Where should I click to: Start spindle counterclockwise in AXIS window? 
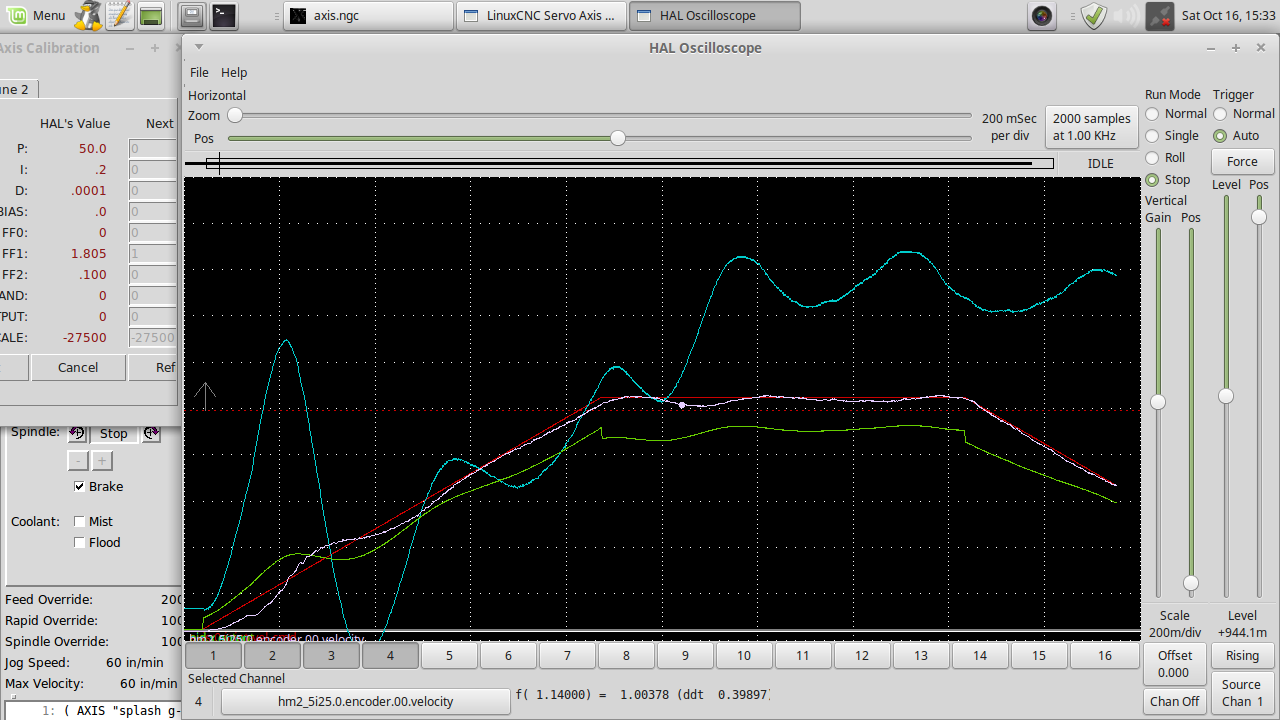click(77, 433)
